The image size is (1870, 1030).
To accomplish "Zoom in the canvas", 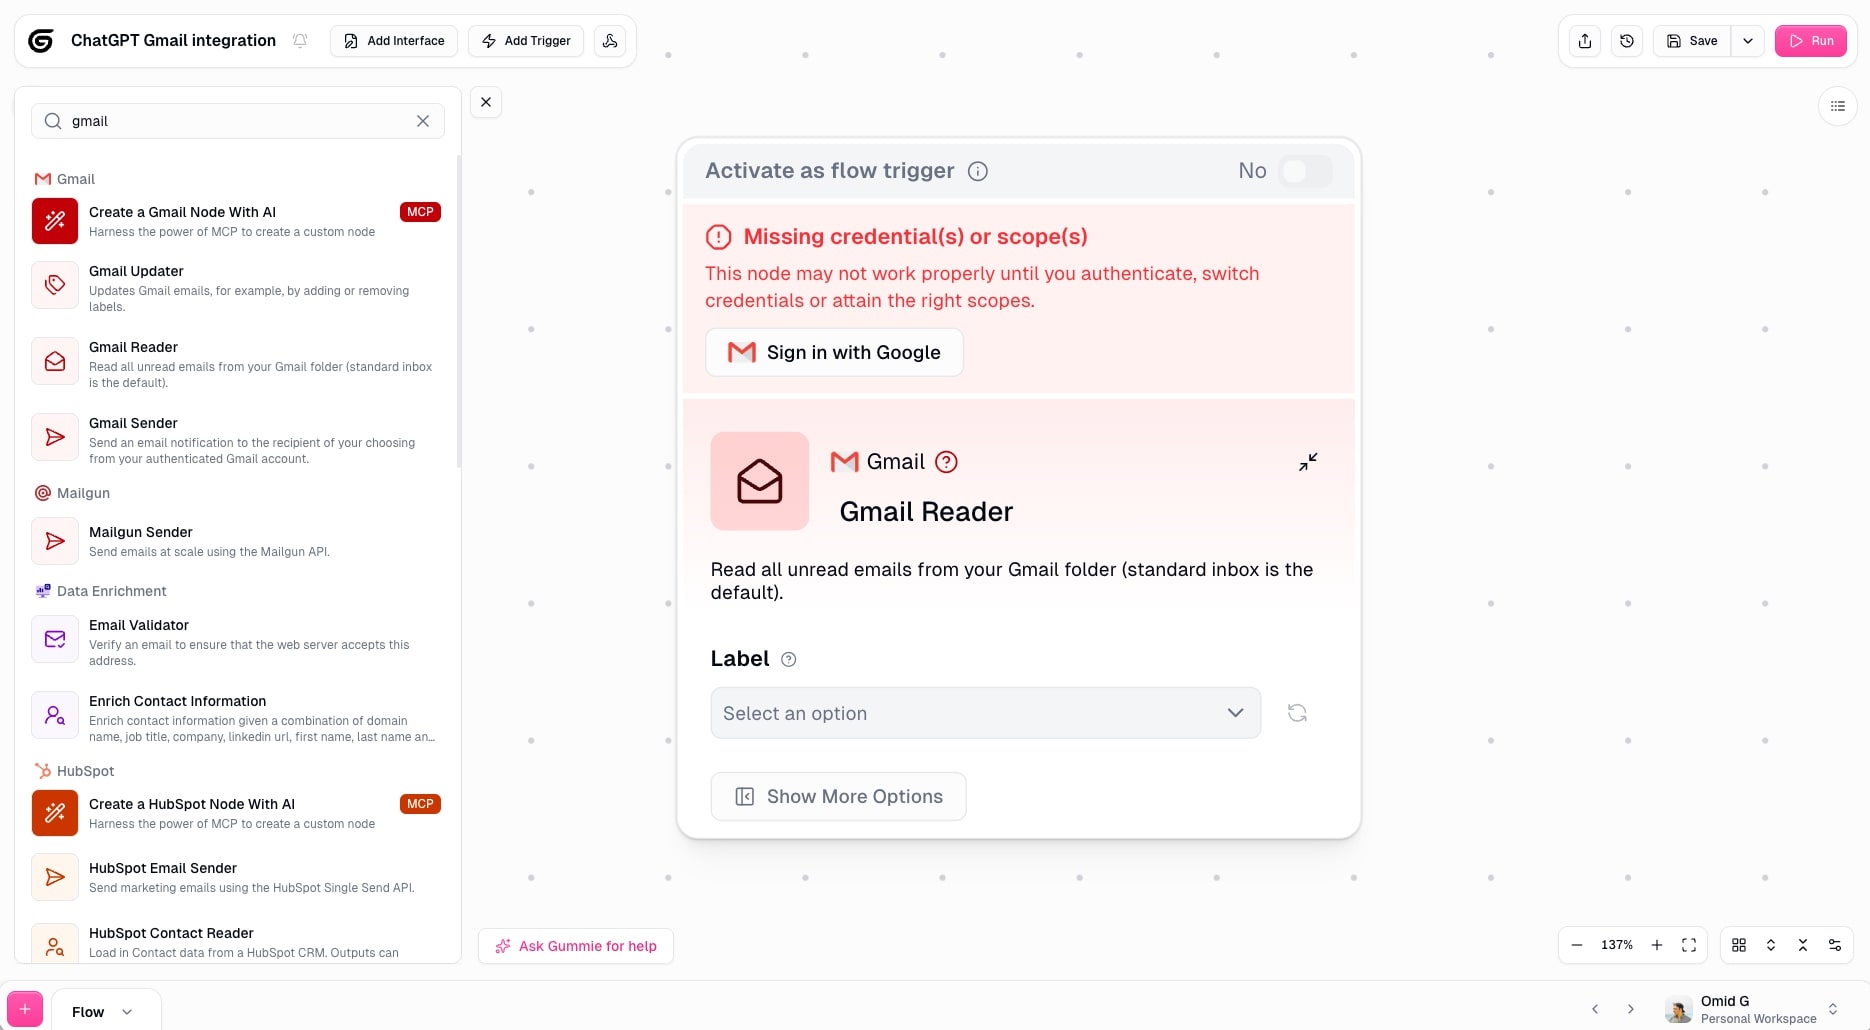I will [1657, 945].
